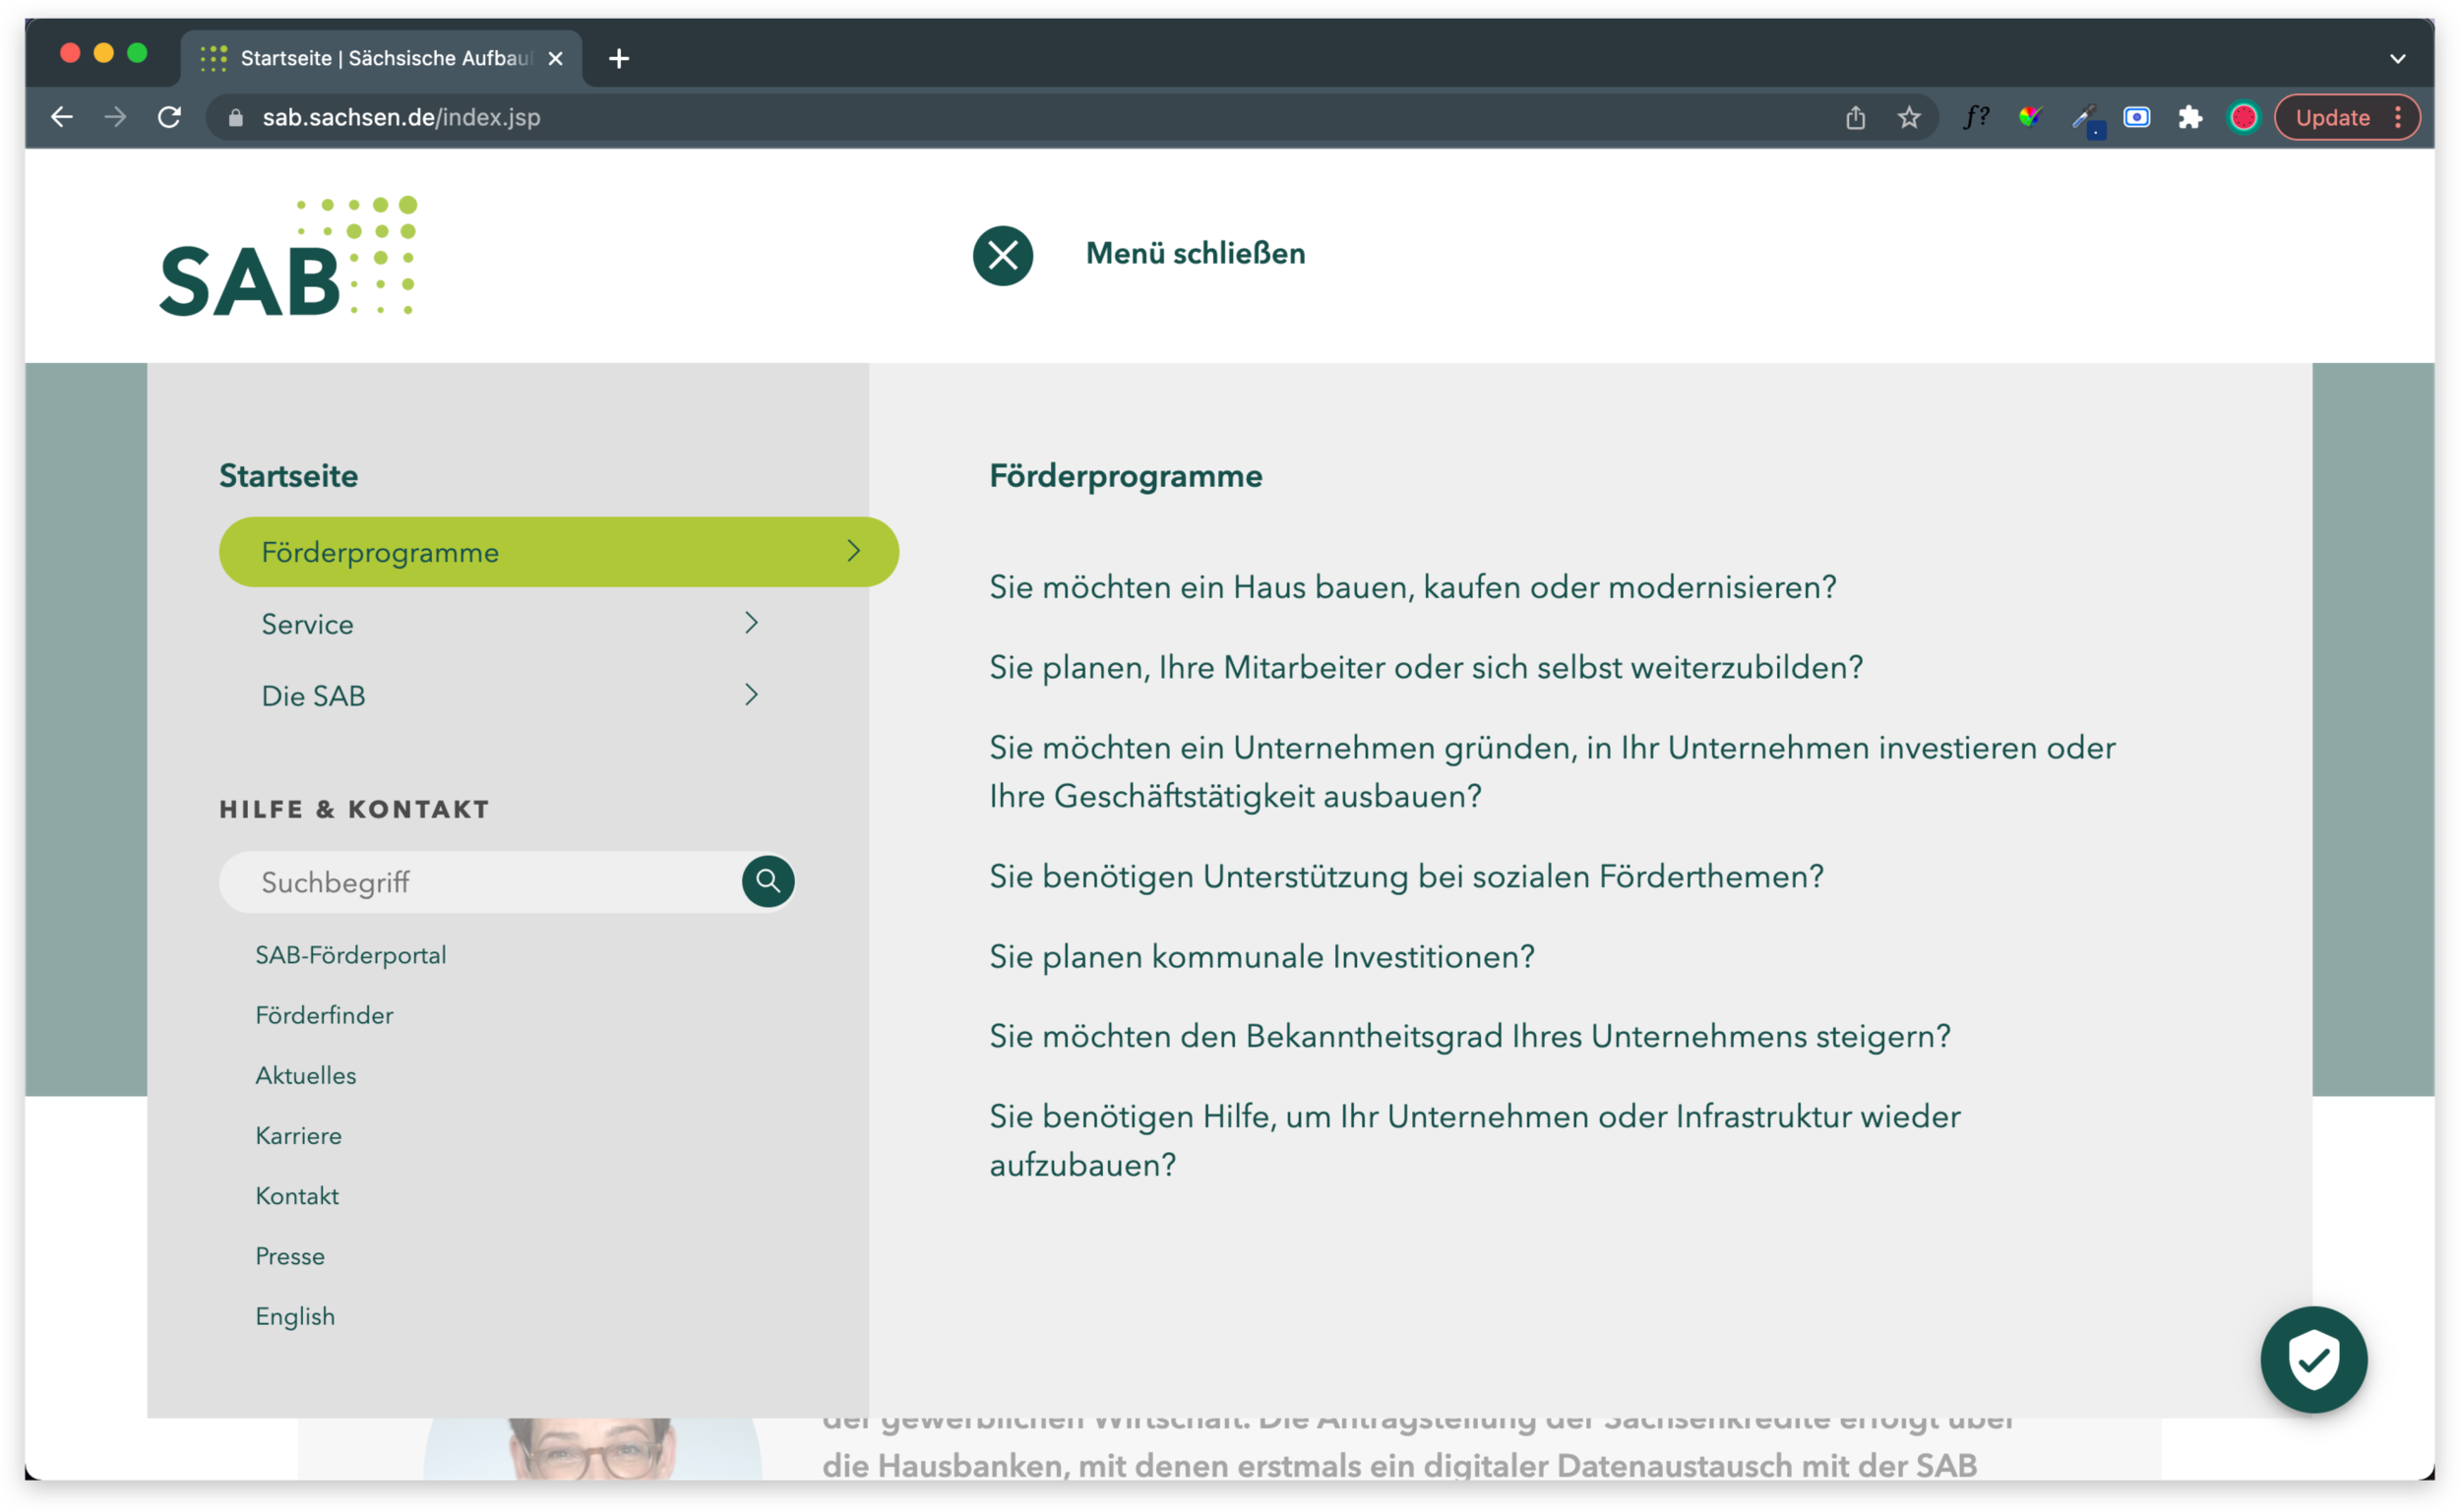Screen dimensions: 2460x1512
Task: Open the privacy shield badge
Action: click(2313, 1359)
